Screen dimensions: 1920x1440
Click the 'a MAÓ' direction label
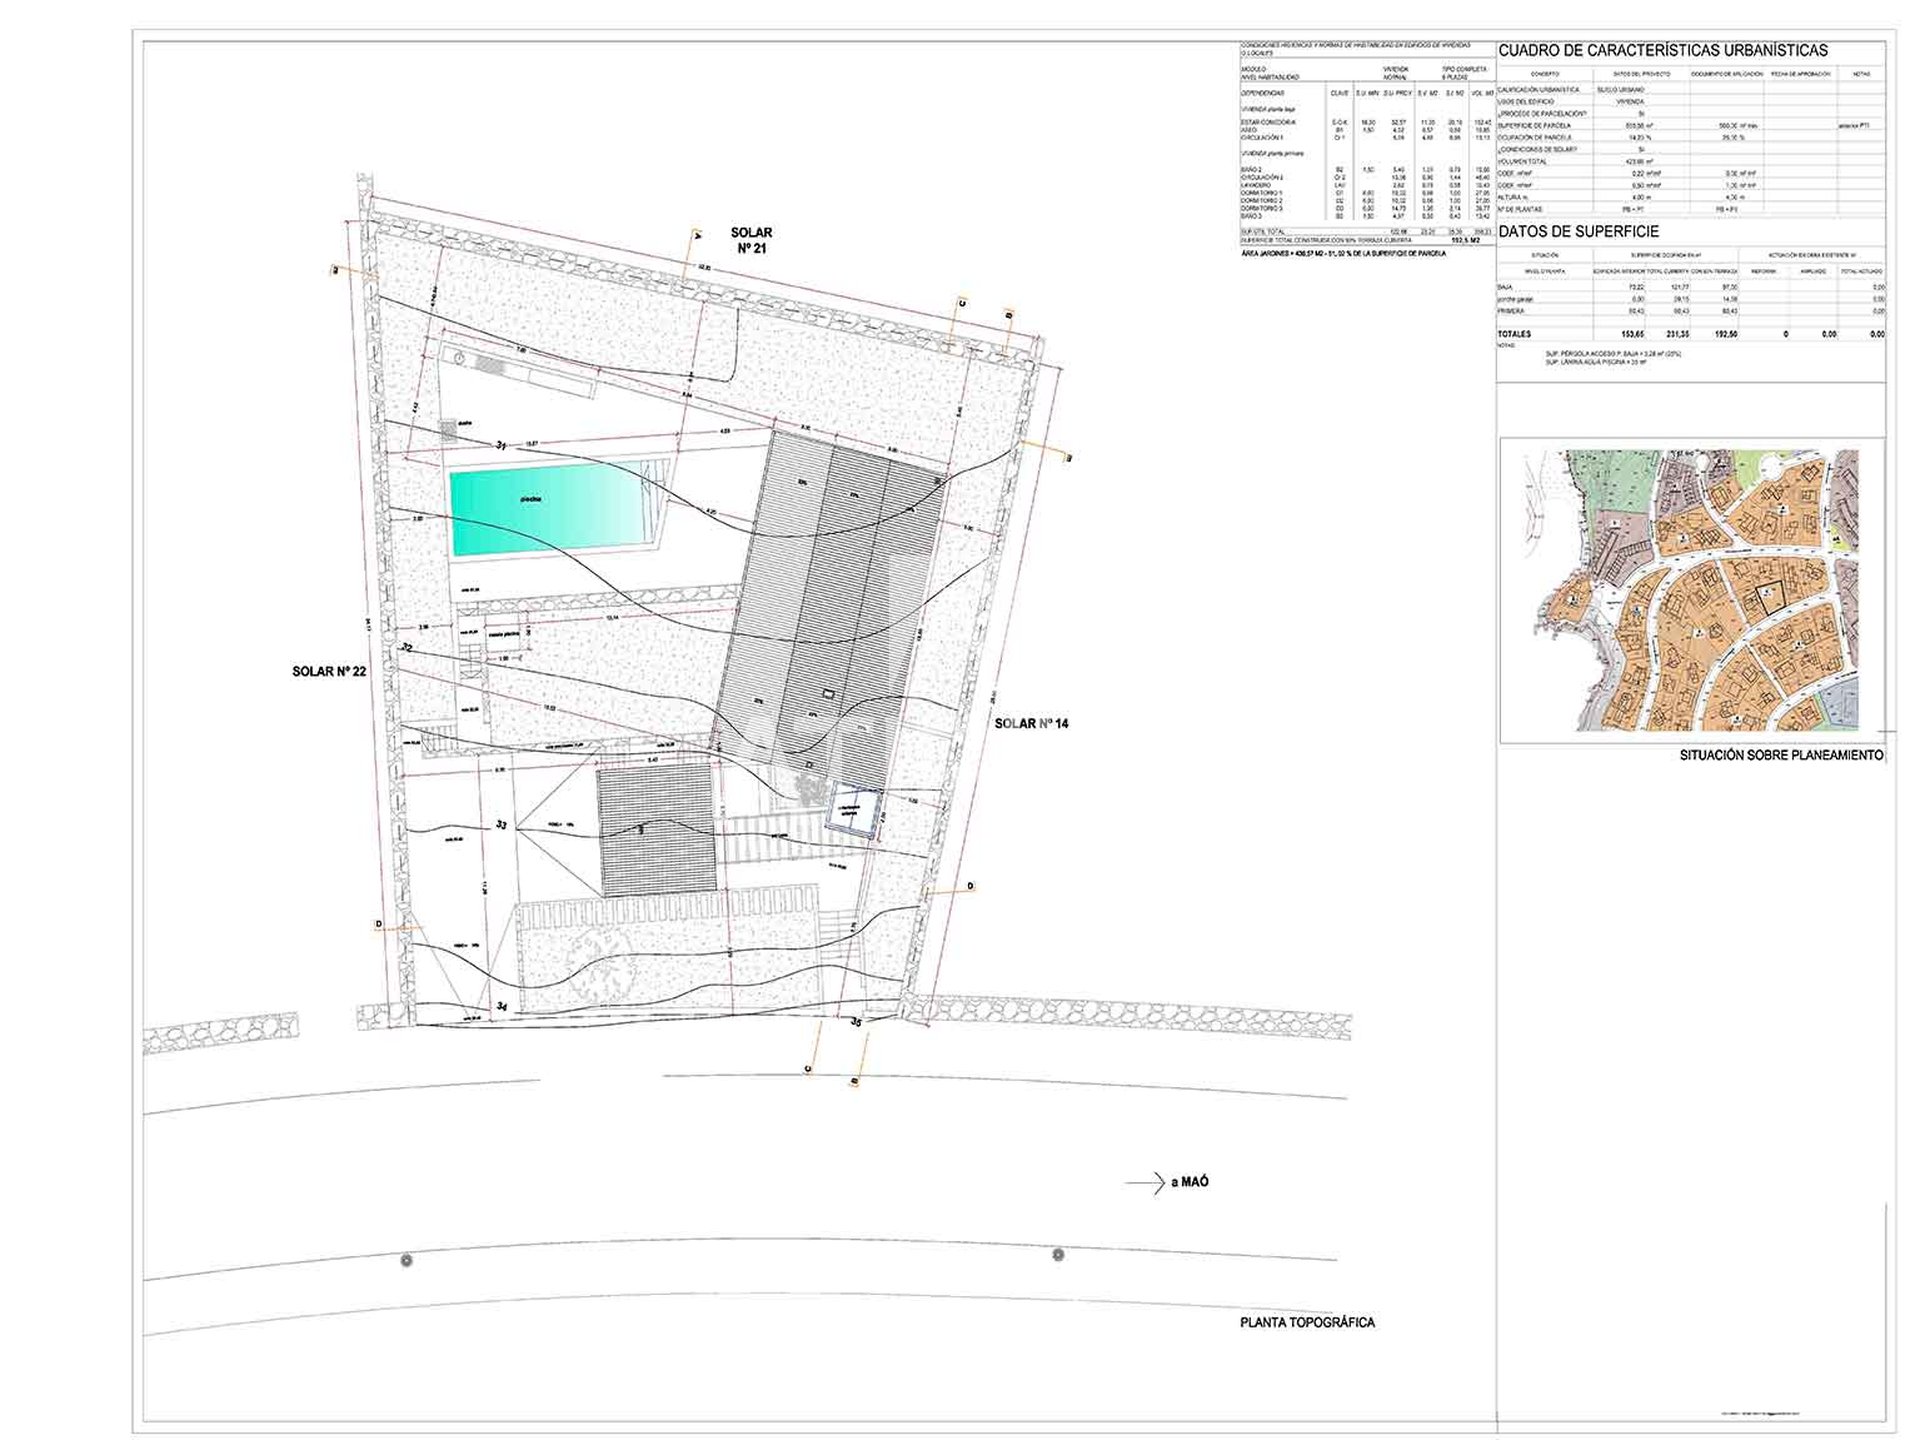pos(1189,1182)
